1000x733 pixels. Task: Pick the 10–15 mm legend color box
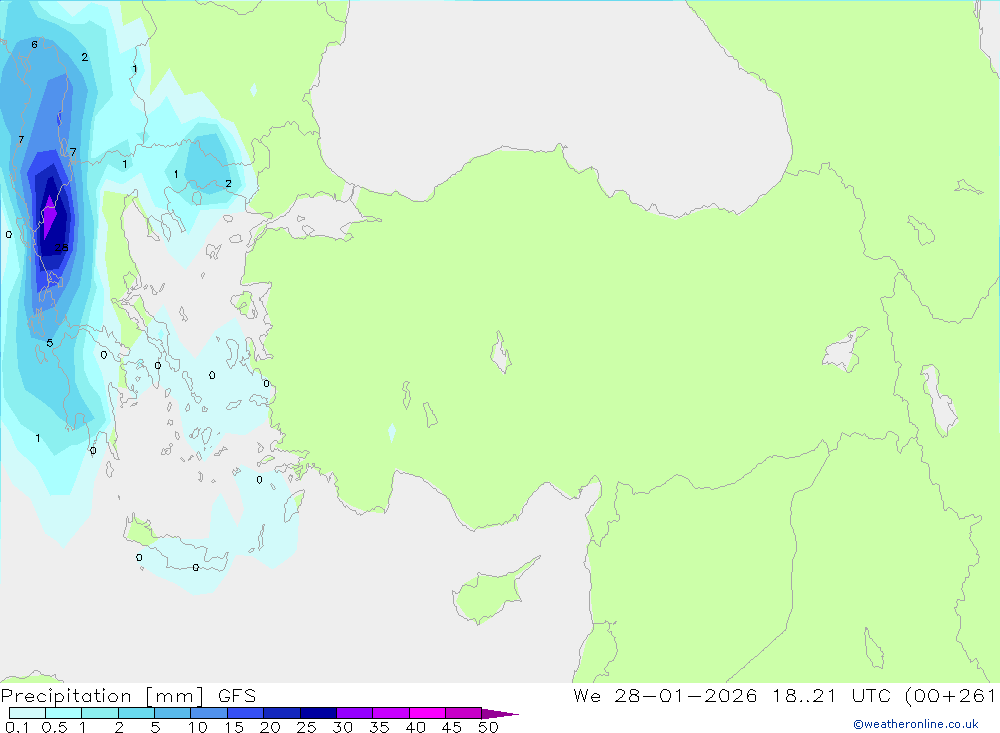click(x=209, y=713)
